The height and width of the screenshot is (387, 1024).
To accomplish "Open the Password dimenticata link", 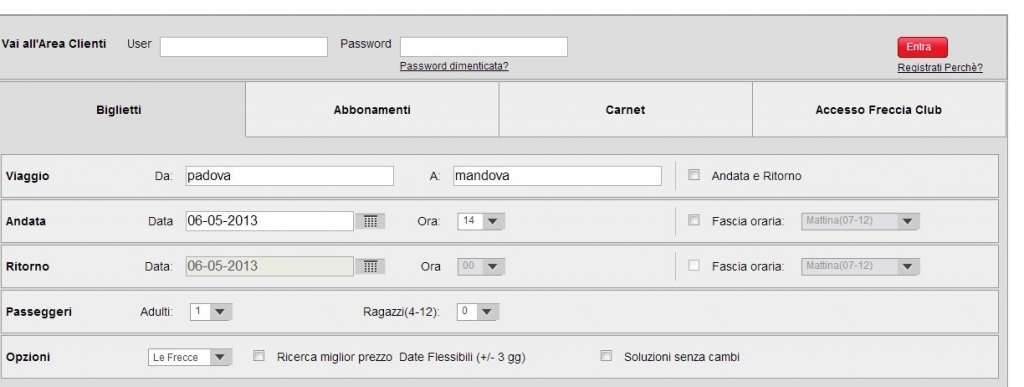I will point(454,66).
